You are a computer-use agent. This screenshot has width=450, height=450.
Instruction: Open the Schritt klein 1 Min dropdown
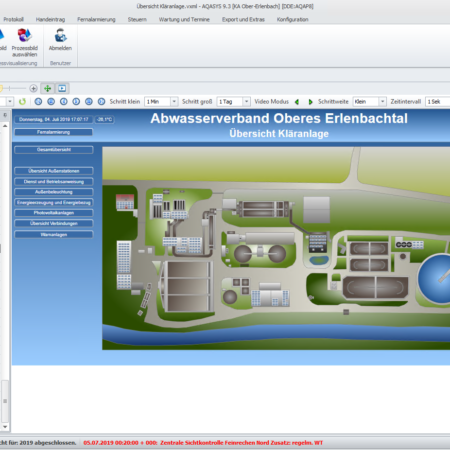tap(174, 101)
